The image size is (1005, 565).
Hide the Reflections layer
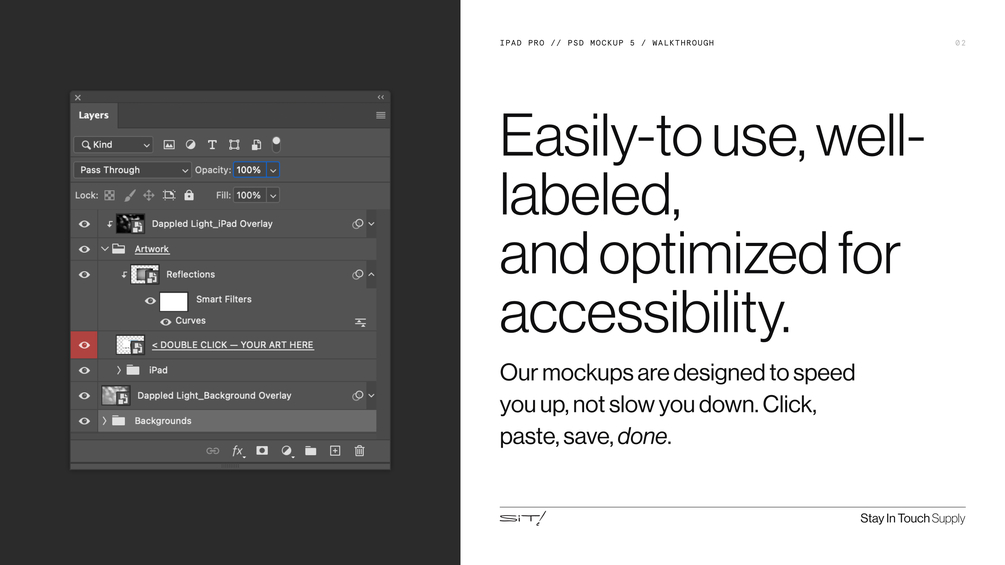pos(84,275)
